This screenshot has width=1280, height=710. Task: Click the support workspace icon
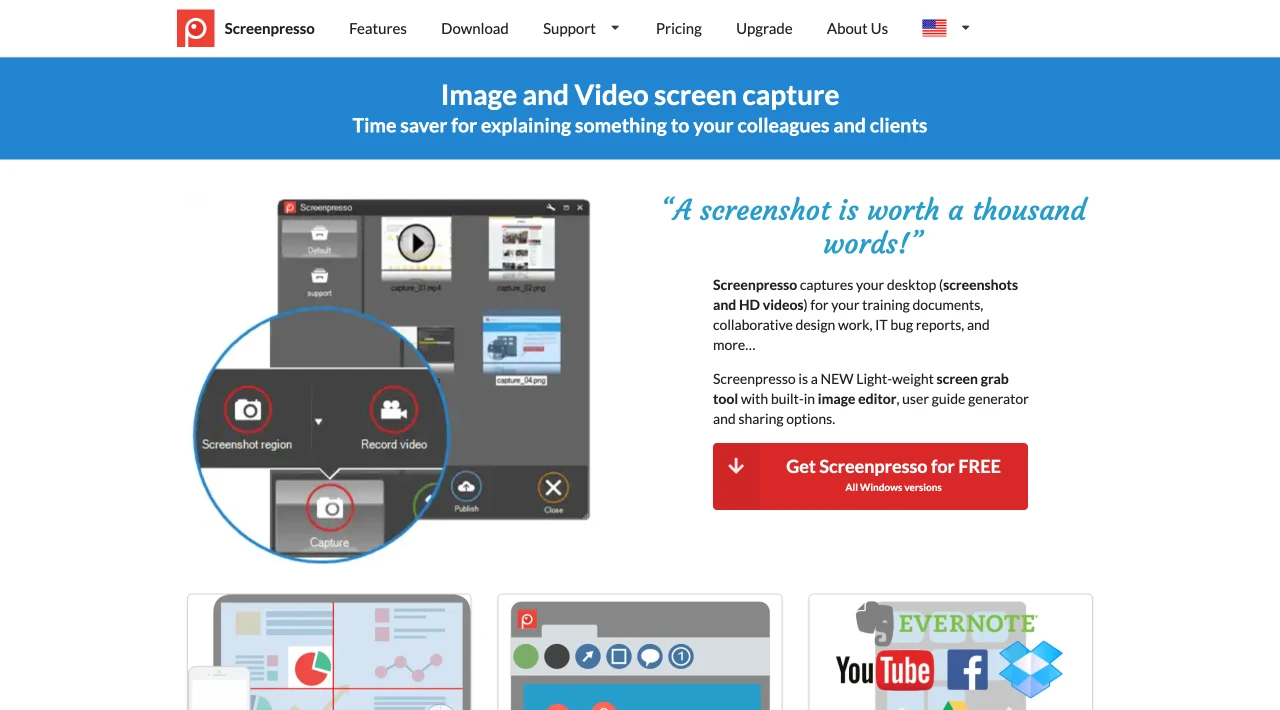[319, 276]
